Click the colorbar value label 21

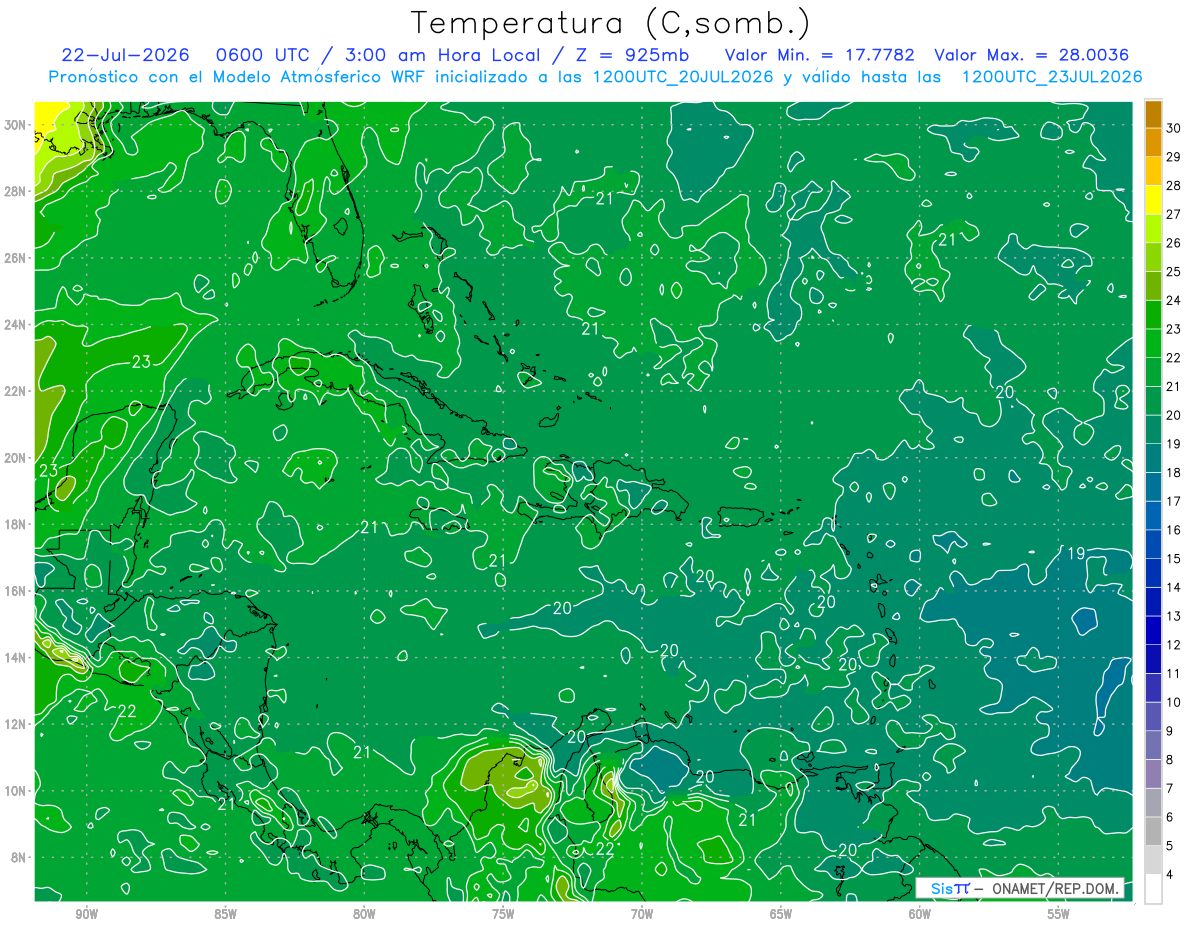[x=1174, y=387]
